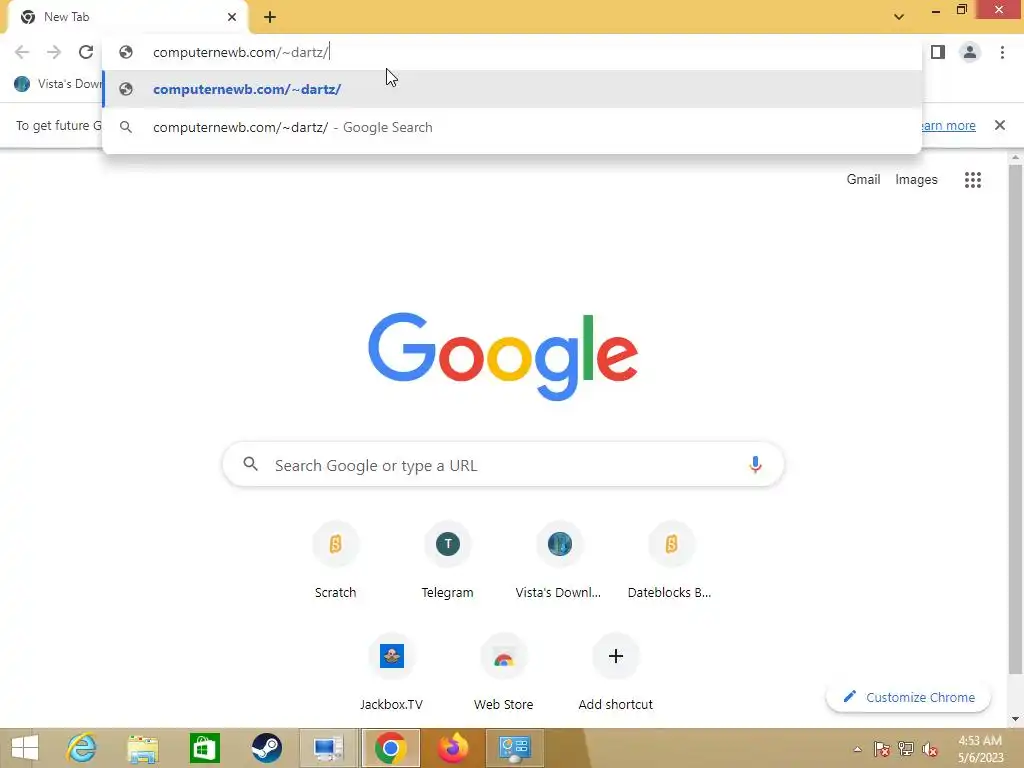This screenshot has width=1024, height=768.
Task: Open the Google apps grid
Action: [972, 180]
